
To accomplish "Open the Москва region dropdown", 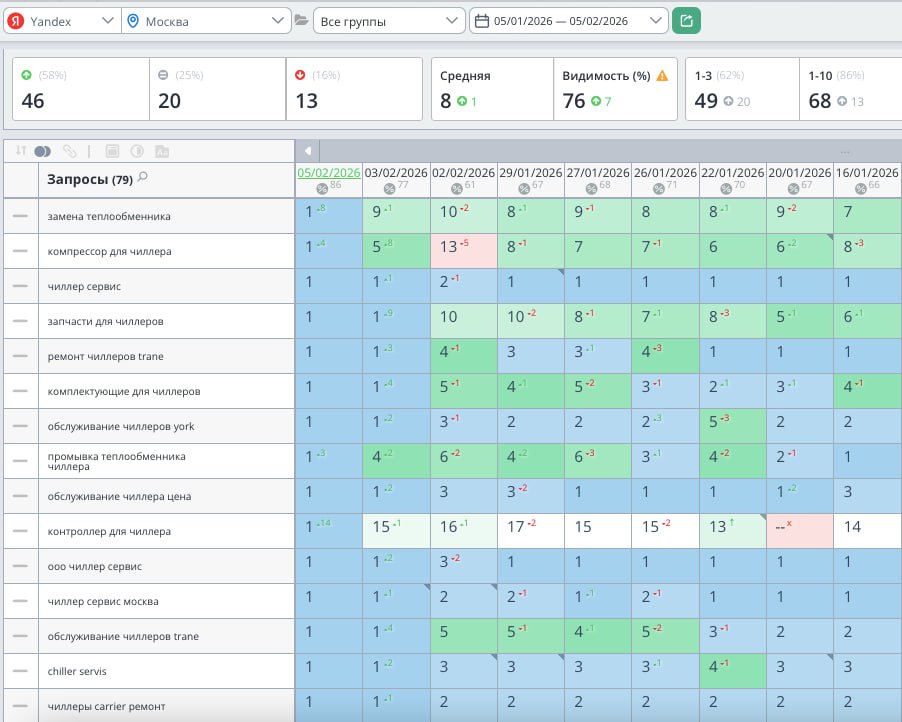I will pos(207,21).
